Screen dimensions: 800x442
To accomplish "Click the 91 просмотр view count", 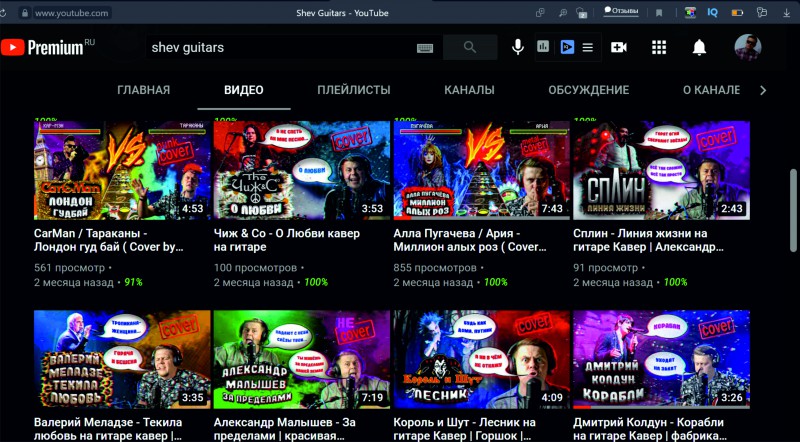I will click(x=606, y=267).
